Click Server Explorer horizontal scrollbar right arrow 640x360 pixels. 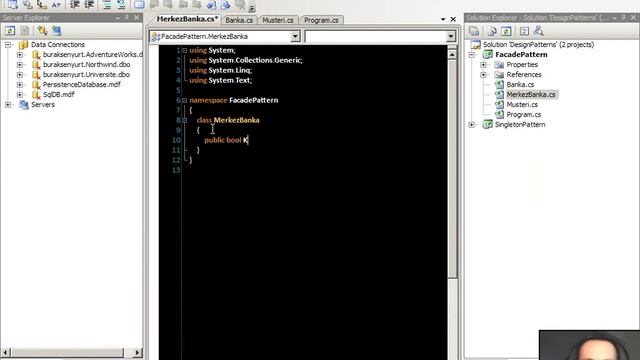pos(137,352)
